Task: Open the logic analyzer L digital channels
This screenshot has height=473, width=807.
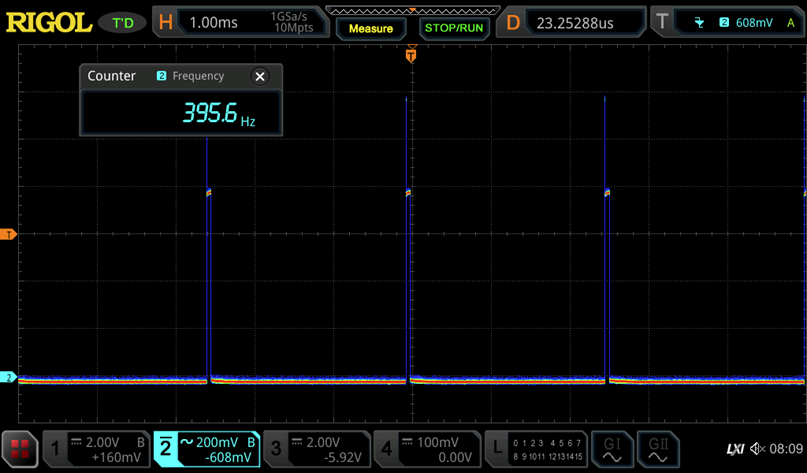Action: point(536,449)
